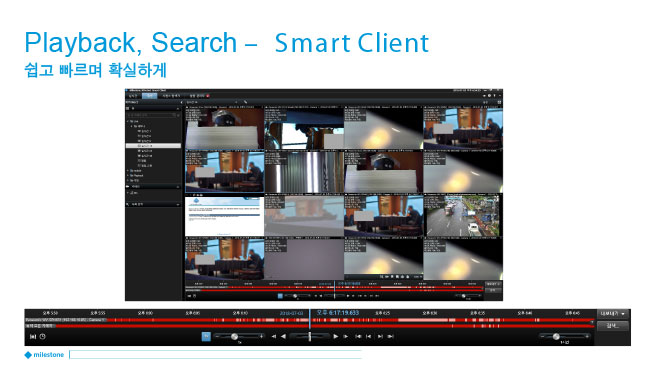This screenshot has height=371, width=660.
Task: Select the highlighted view in the tree panel
Action: pyautogui.click(x=154, y=146)
